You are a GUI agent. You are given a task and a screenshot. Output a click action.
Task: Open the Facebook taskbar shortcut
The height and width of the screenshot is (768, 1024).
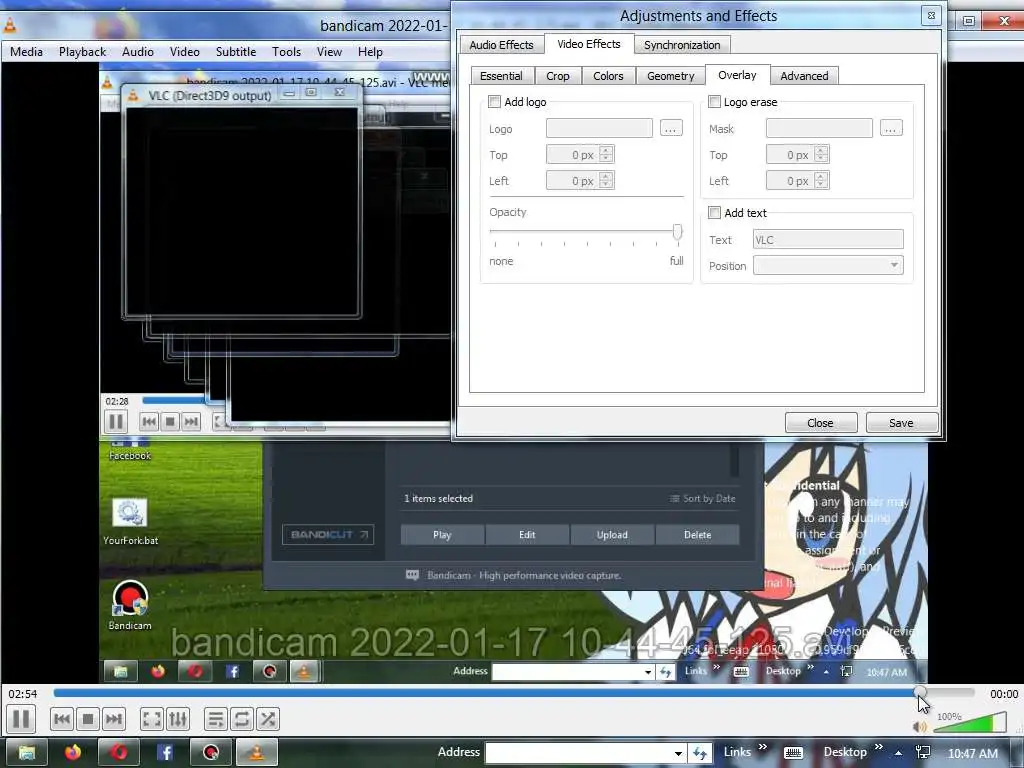coord(165,752)
